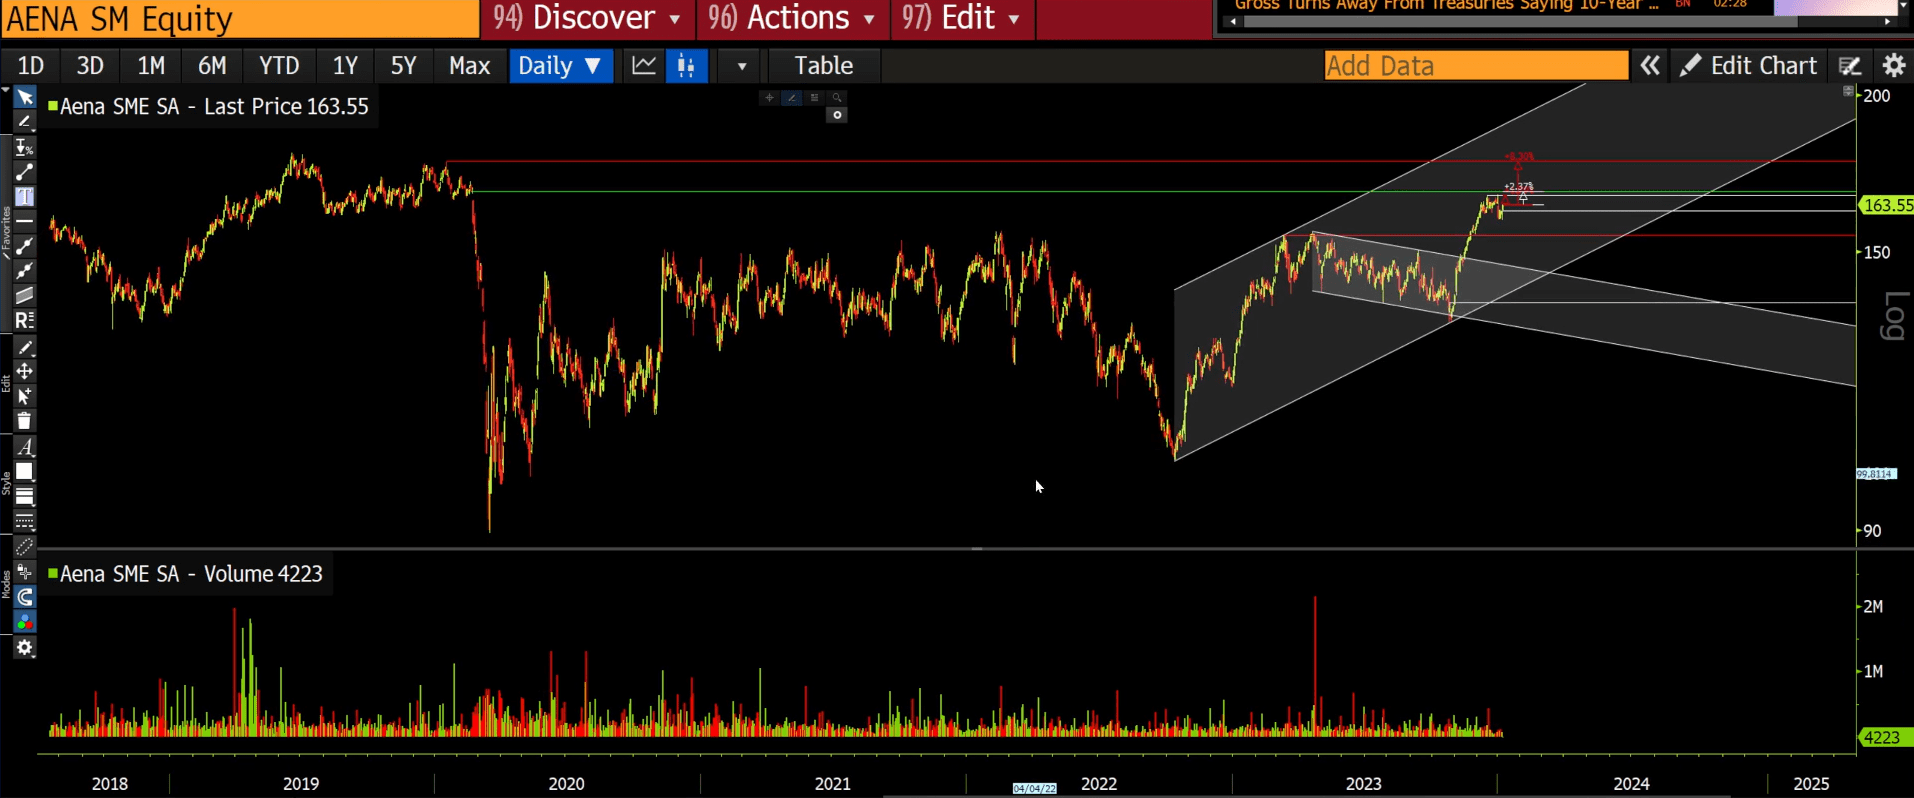Click the Add Data input field
1914x798 pixels.
1476,66
